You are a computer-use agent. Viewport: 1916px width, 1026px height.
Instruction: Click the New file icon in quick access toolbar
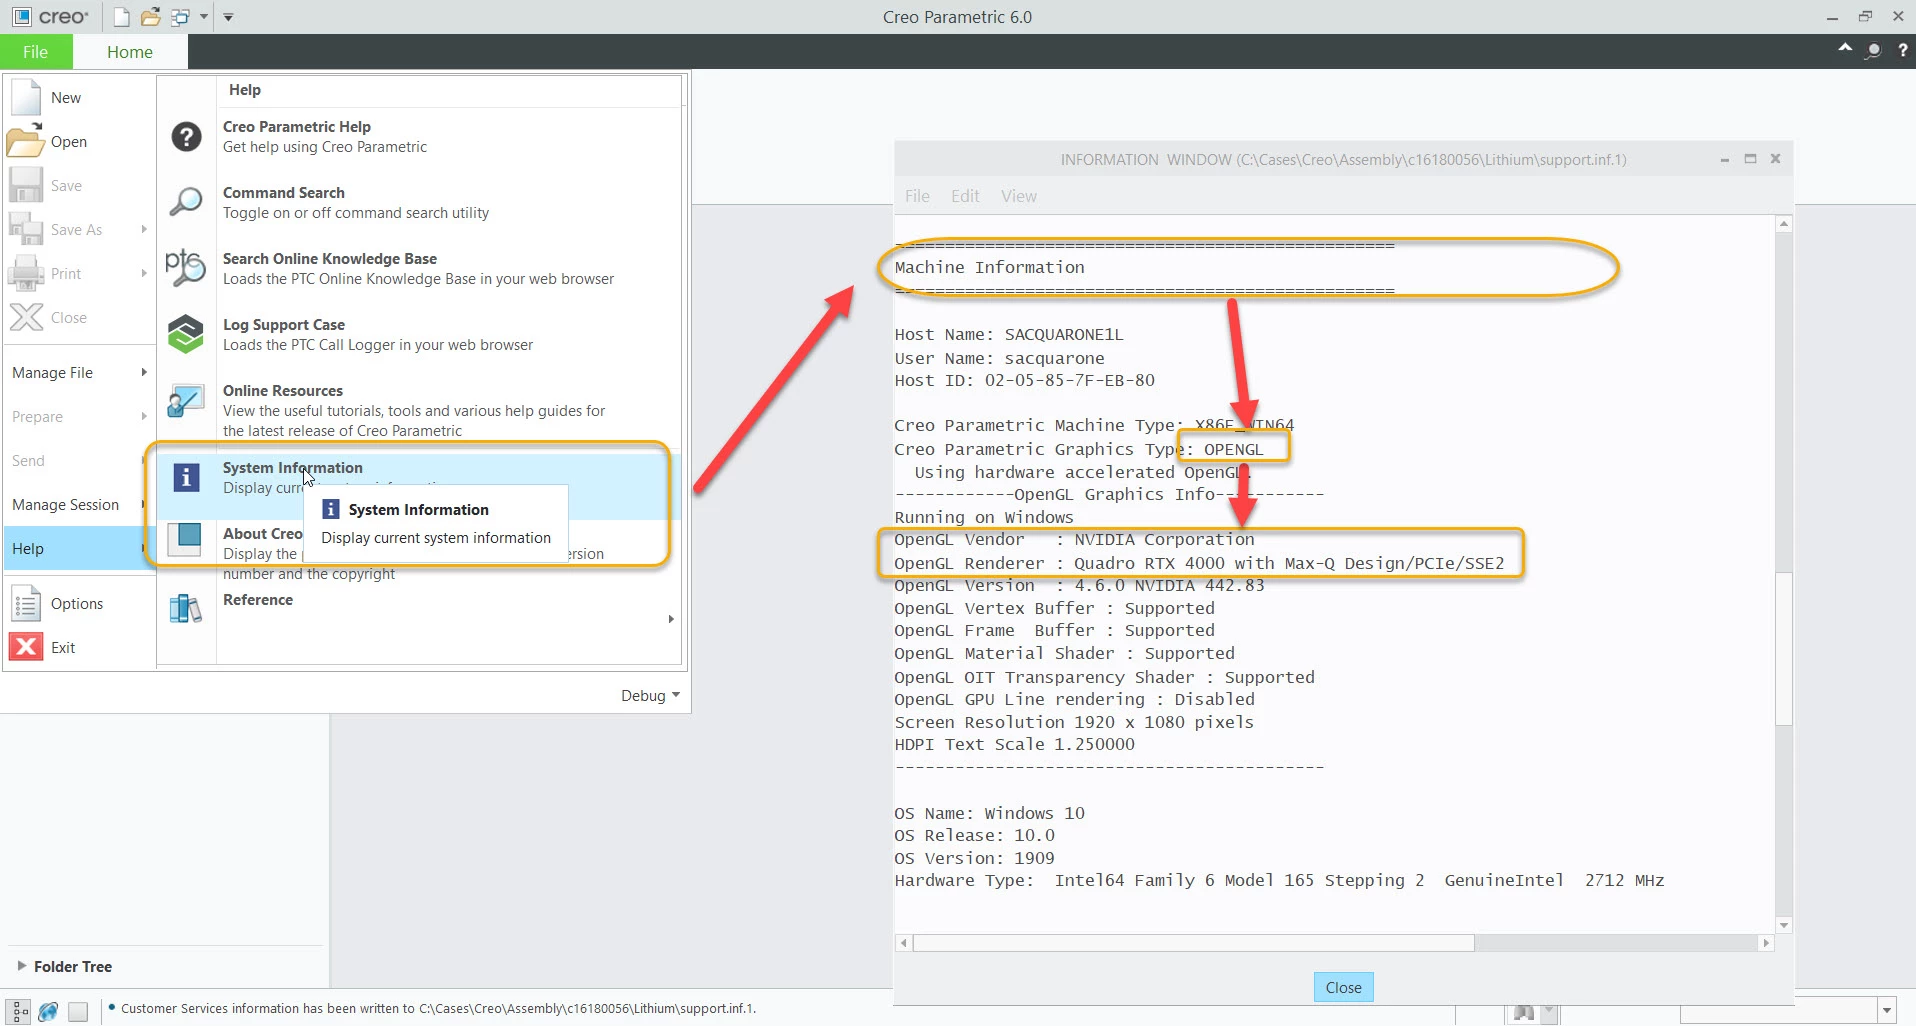click(122, 17)
